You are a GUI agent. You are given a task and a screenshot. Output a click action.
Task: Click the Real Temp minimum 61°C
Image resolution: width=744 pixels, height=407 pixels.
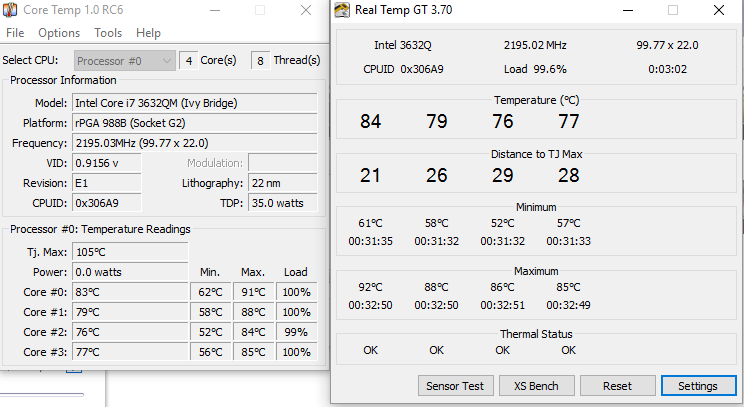coord(370,222)
